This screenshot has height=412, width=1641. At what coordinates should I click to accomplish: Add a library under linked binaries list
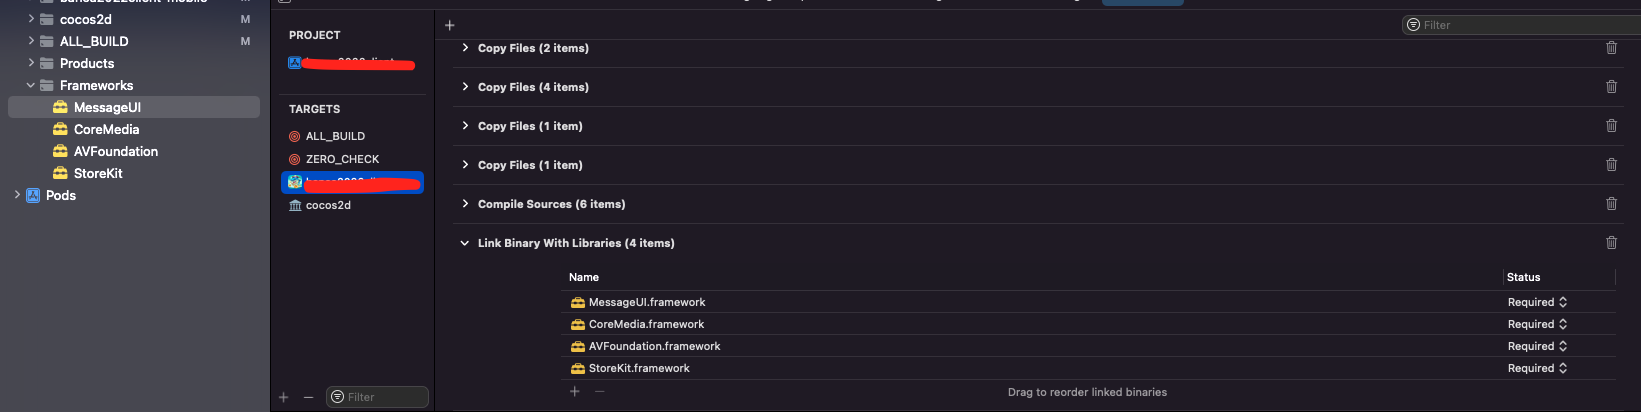click(575, 392)
